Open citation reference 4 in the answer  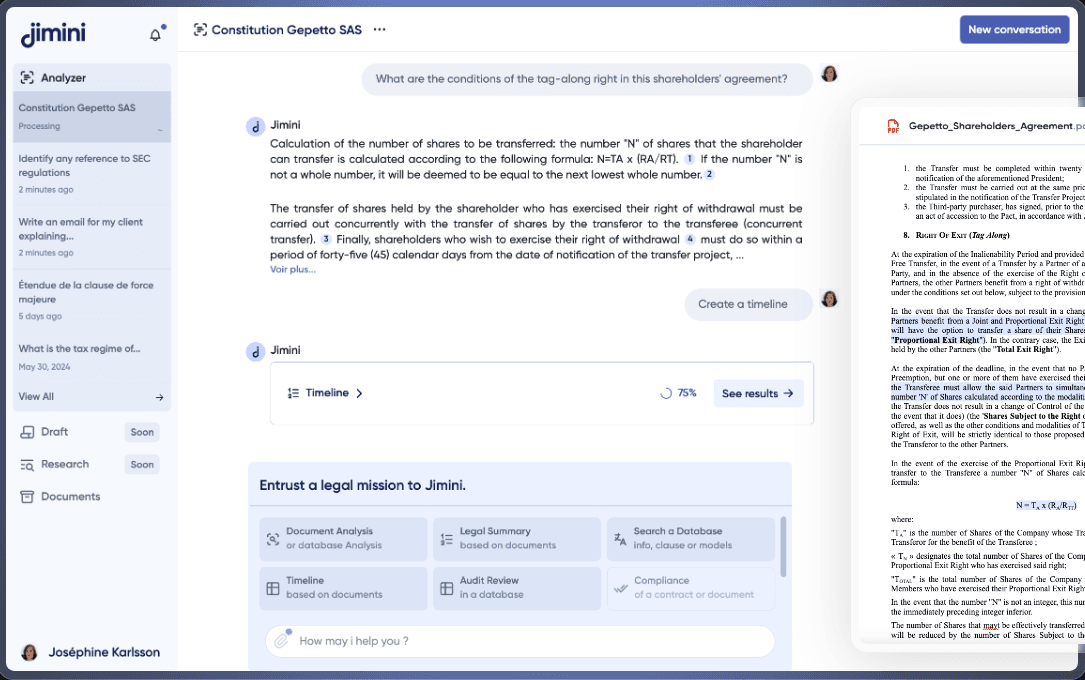690,239
